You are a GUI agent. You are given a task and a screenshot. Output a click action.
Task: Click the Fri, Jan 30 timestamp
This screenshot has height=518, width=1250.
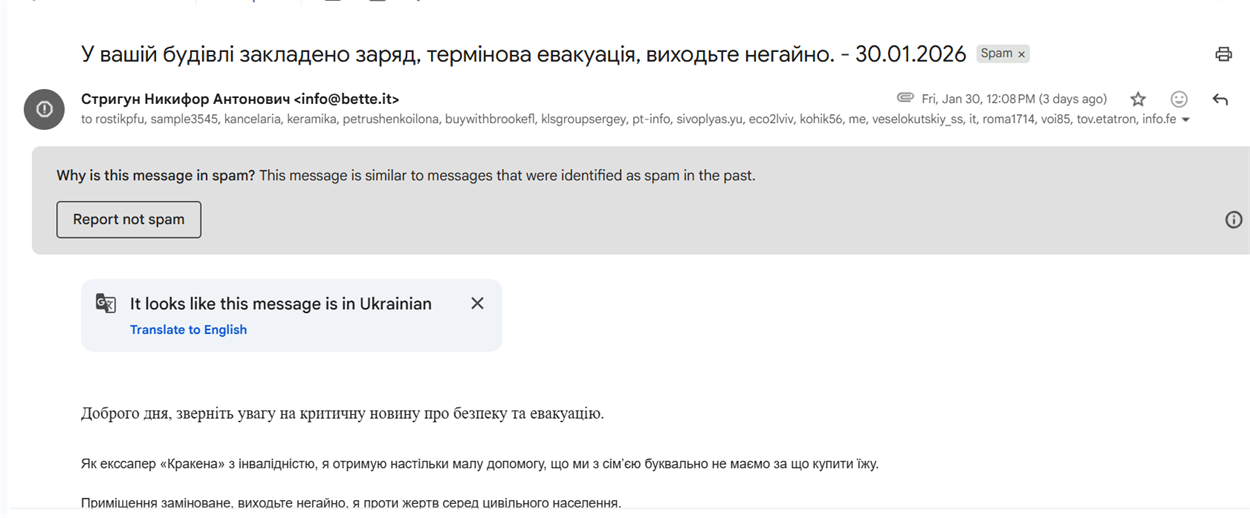1014,99
